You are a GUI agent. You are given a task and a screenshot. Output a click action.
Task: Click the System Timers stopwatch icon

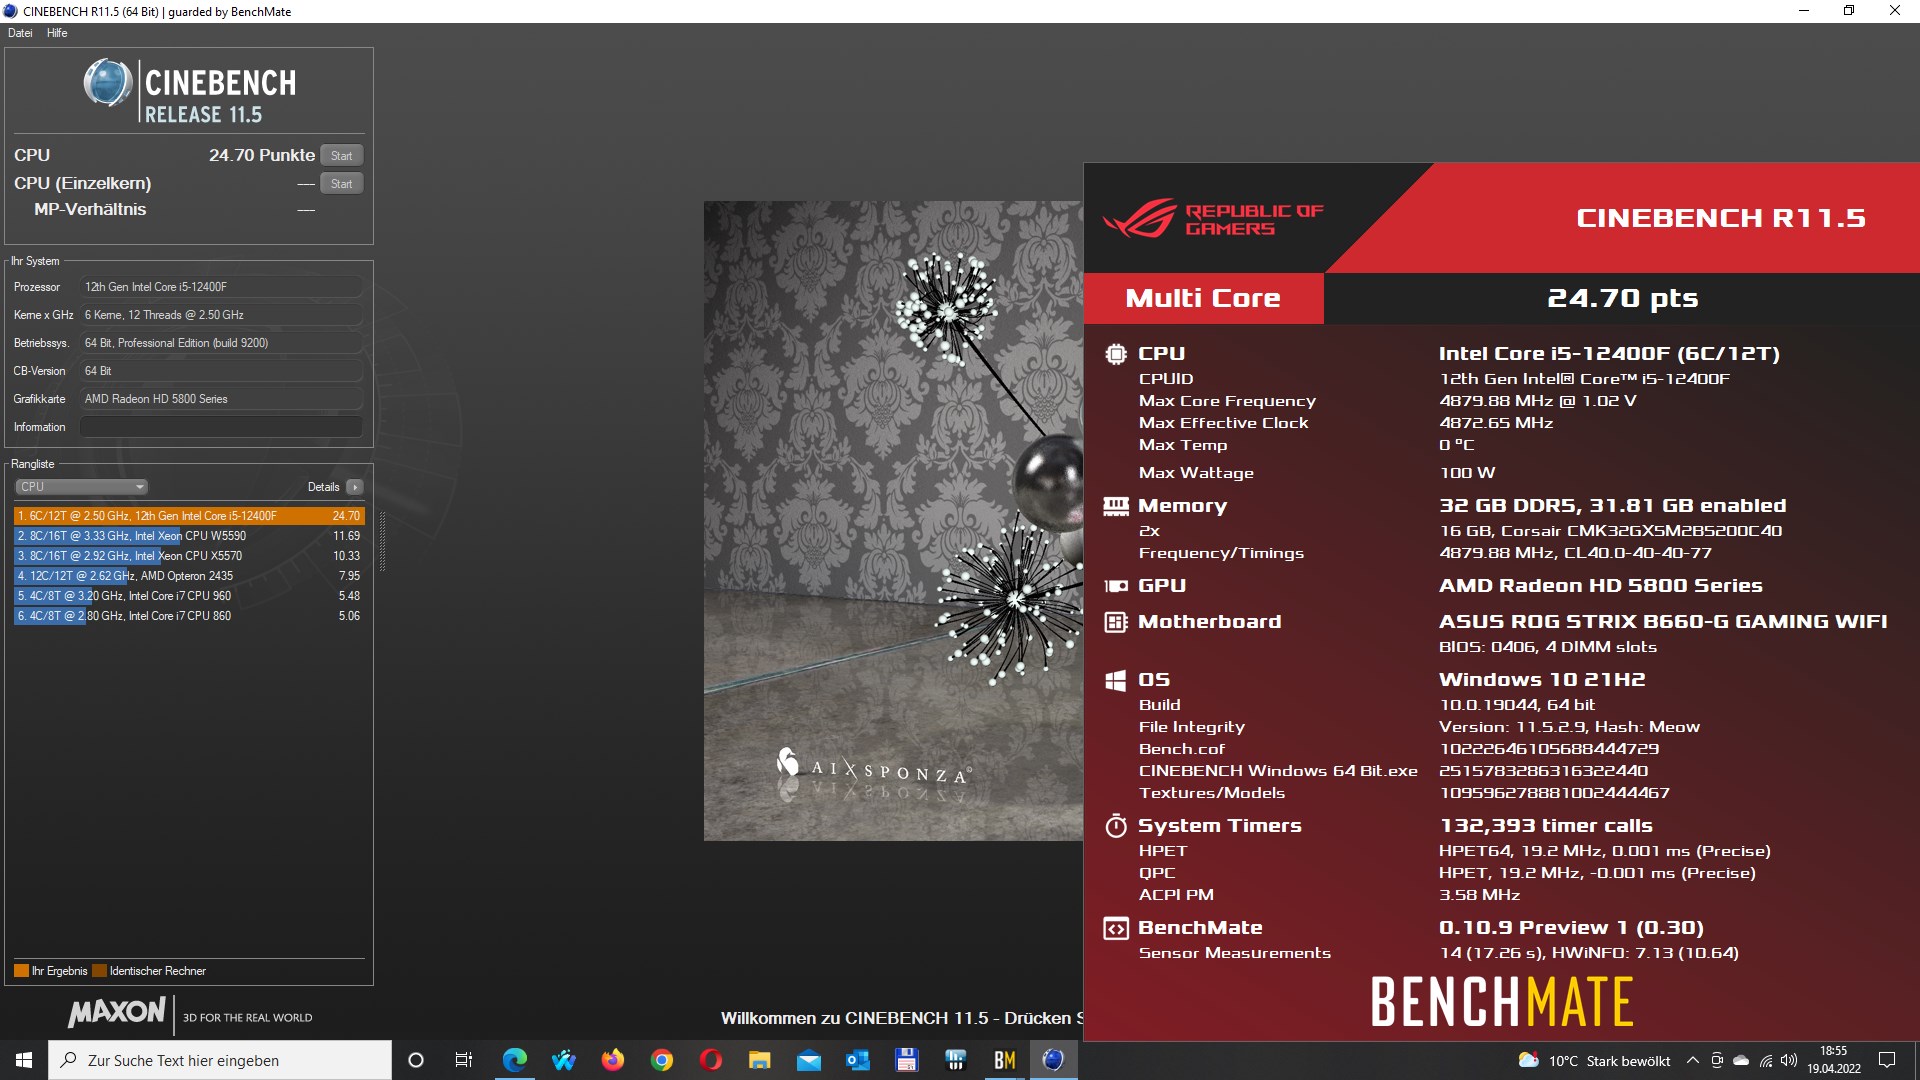(x=1116, y=826)
